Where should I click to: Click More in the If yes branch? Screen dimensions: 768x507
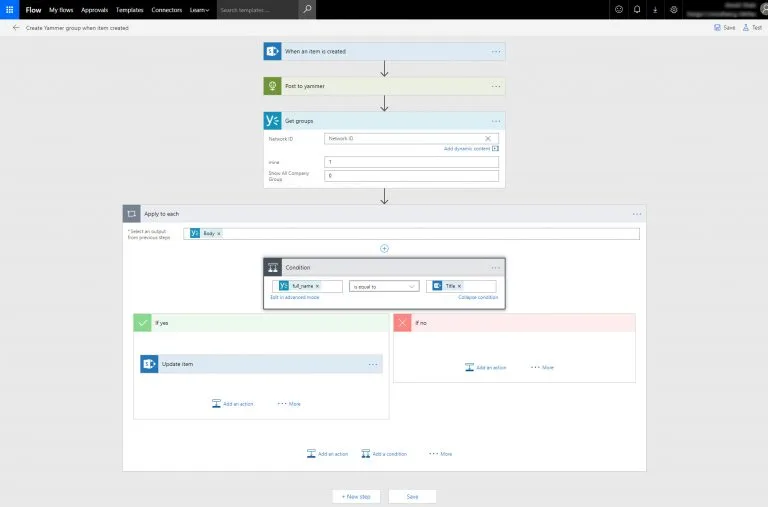[x=289, y=404]
